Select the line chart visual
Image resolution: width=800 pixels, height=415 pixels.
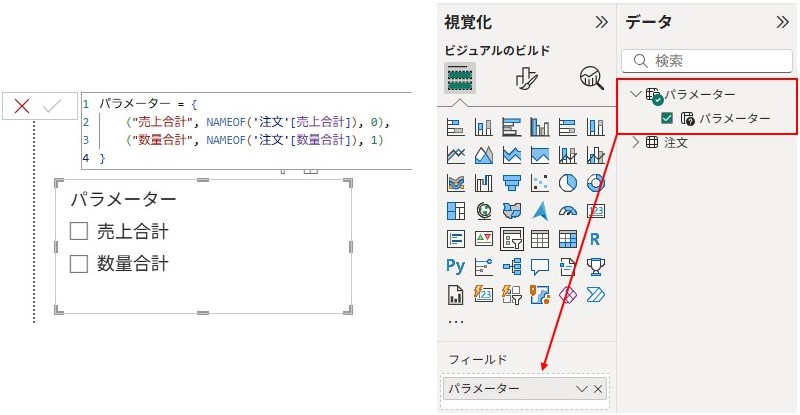point(456,155)
